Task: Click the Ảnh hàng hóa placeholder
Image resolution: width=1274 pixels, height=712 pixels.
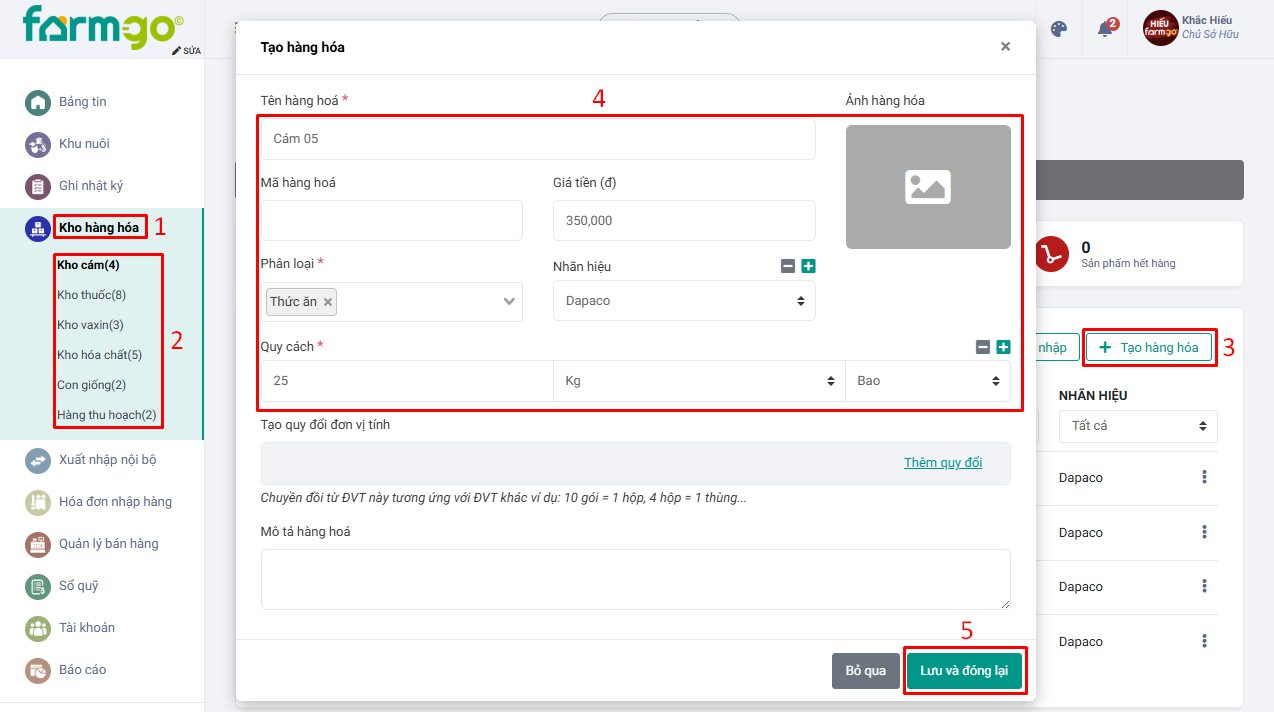Action: pos(927,187)
